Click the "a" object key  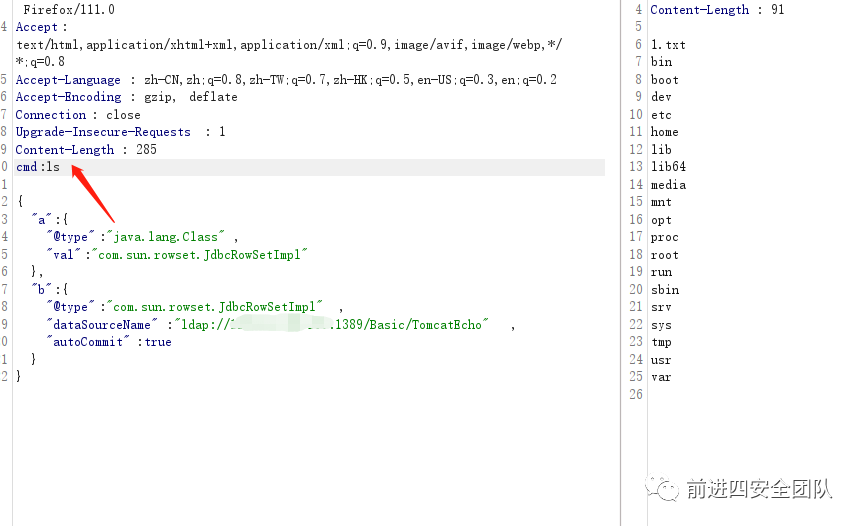41,219
